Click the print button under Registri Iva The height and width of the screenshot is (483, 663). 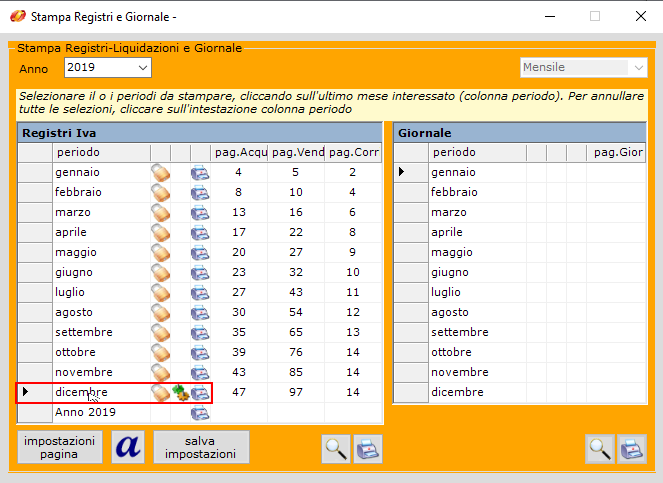(x=367, y=449)
